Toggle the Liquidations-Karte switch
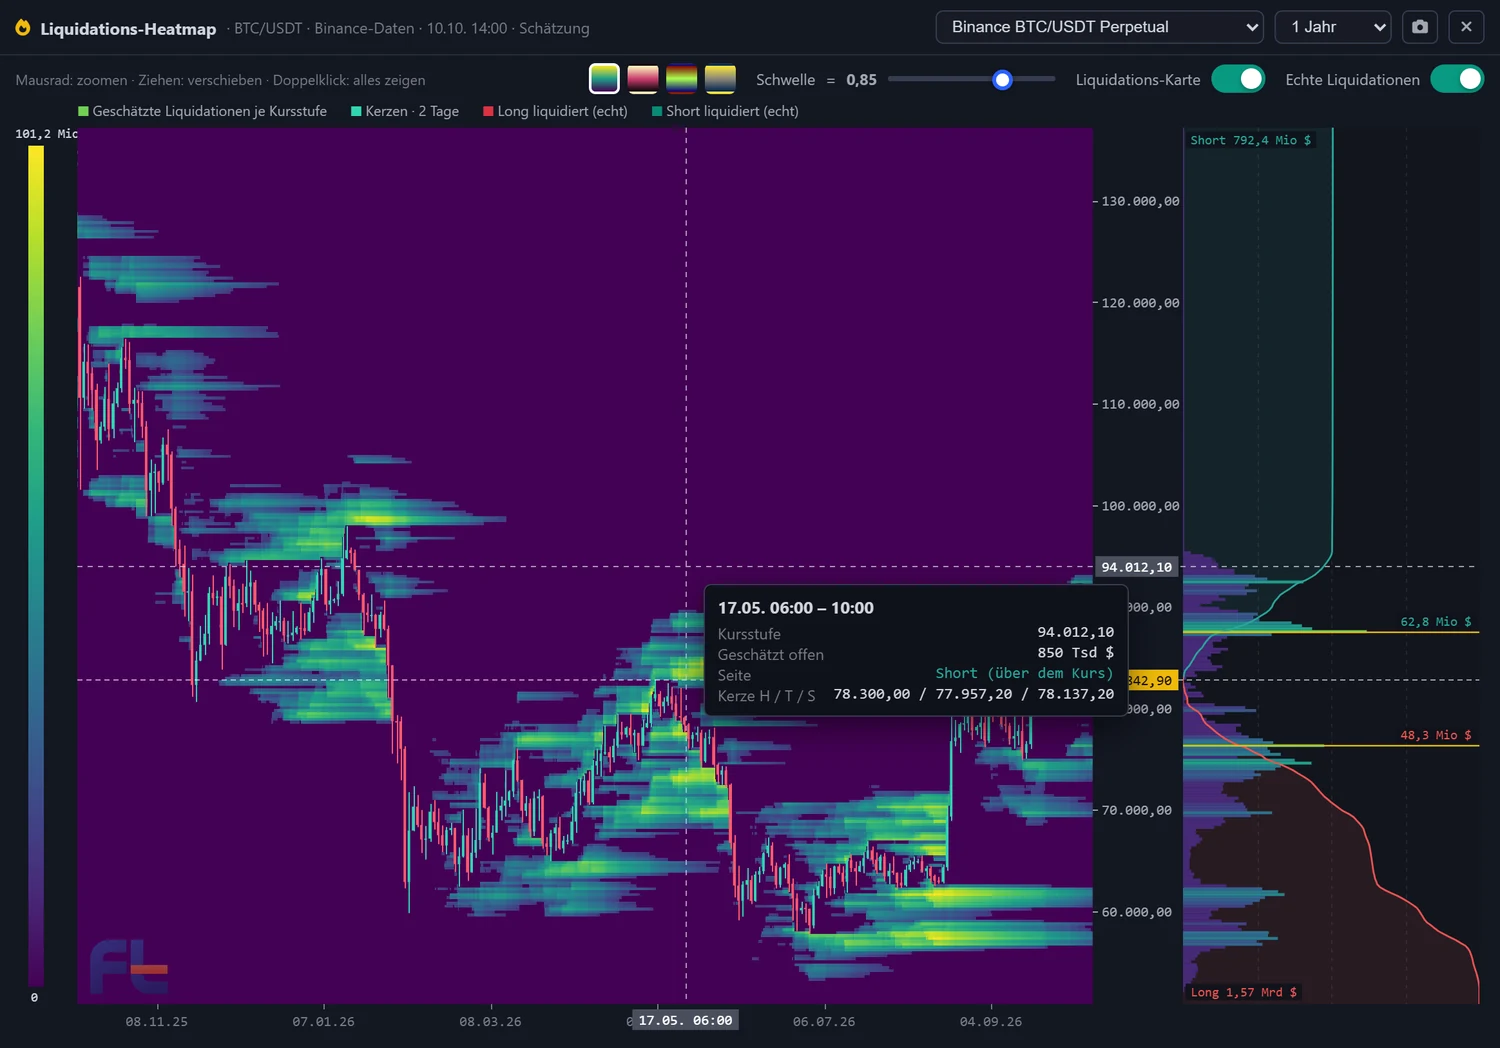This screenshot has width=1500, height=1048. coord(1238,79)
